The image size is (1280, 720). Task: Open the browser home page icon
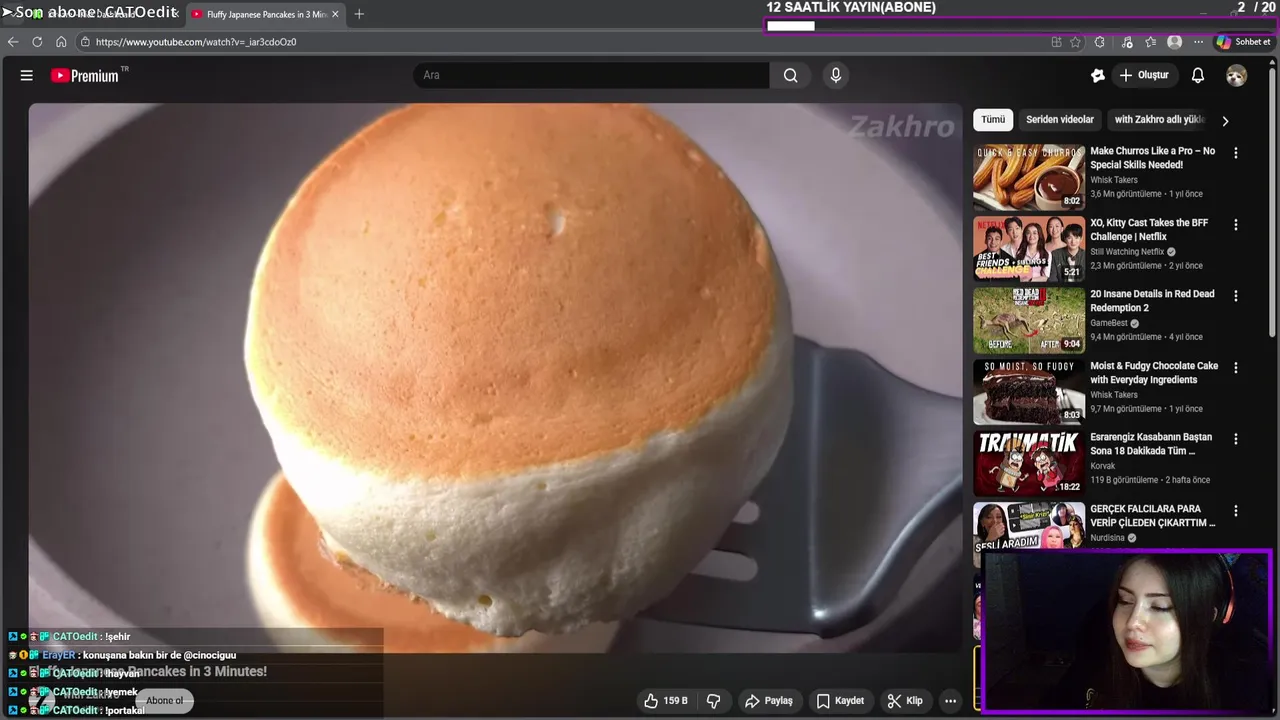(61, 42)
